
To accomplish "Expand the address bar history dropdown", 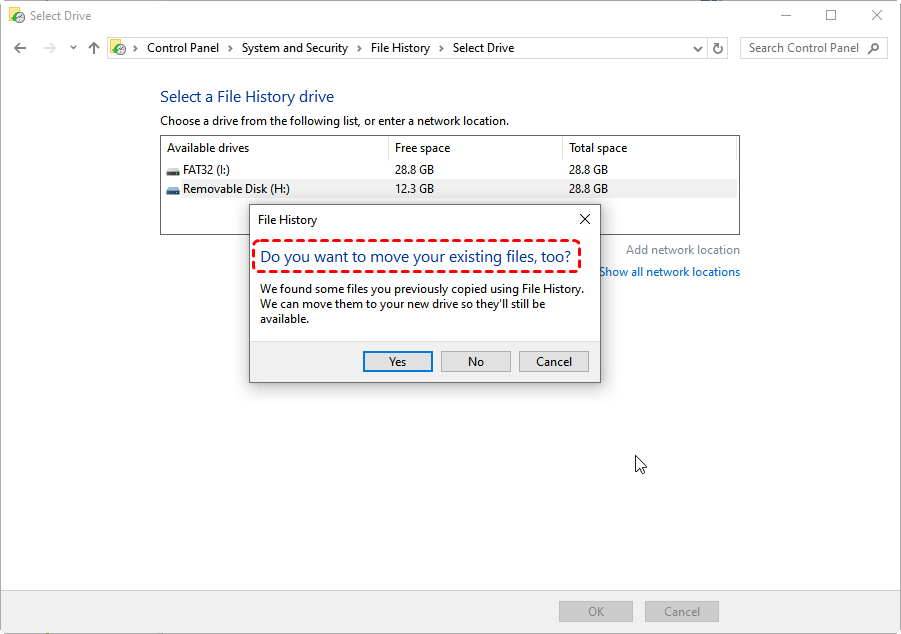I will 698,48.
